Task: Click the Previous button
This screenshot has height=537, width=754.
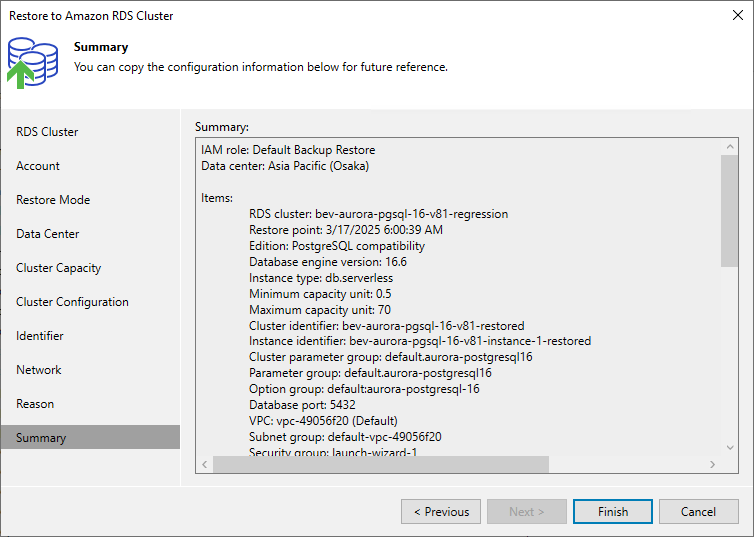Action: (441, 512)
